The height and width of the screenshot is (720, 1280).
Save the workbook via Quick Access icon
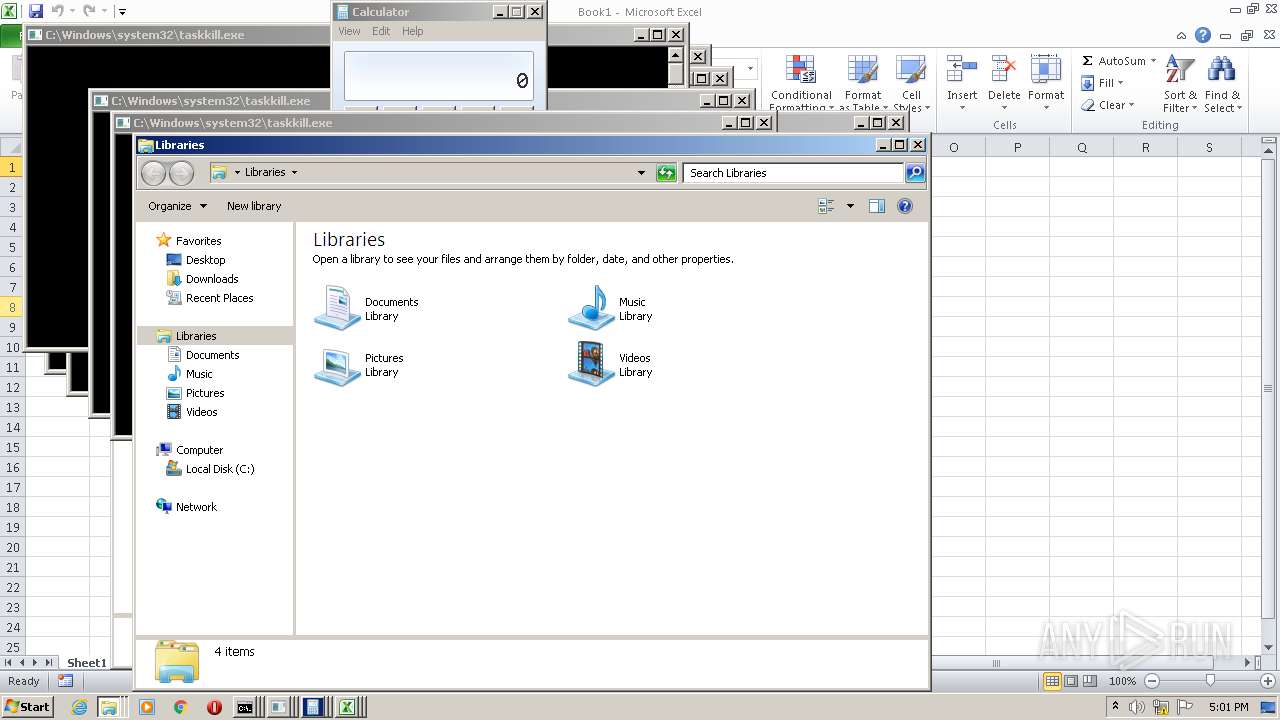click(36, 11)
